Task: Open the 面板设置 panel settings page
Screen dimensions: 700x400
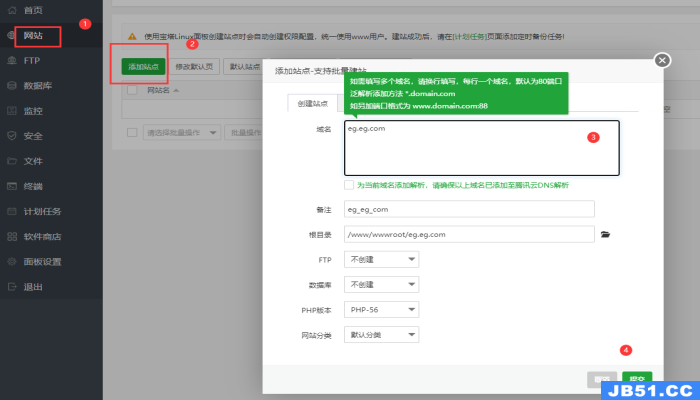Action: tap(42, 262)
